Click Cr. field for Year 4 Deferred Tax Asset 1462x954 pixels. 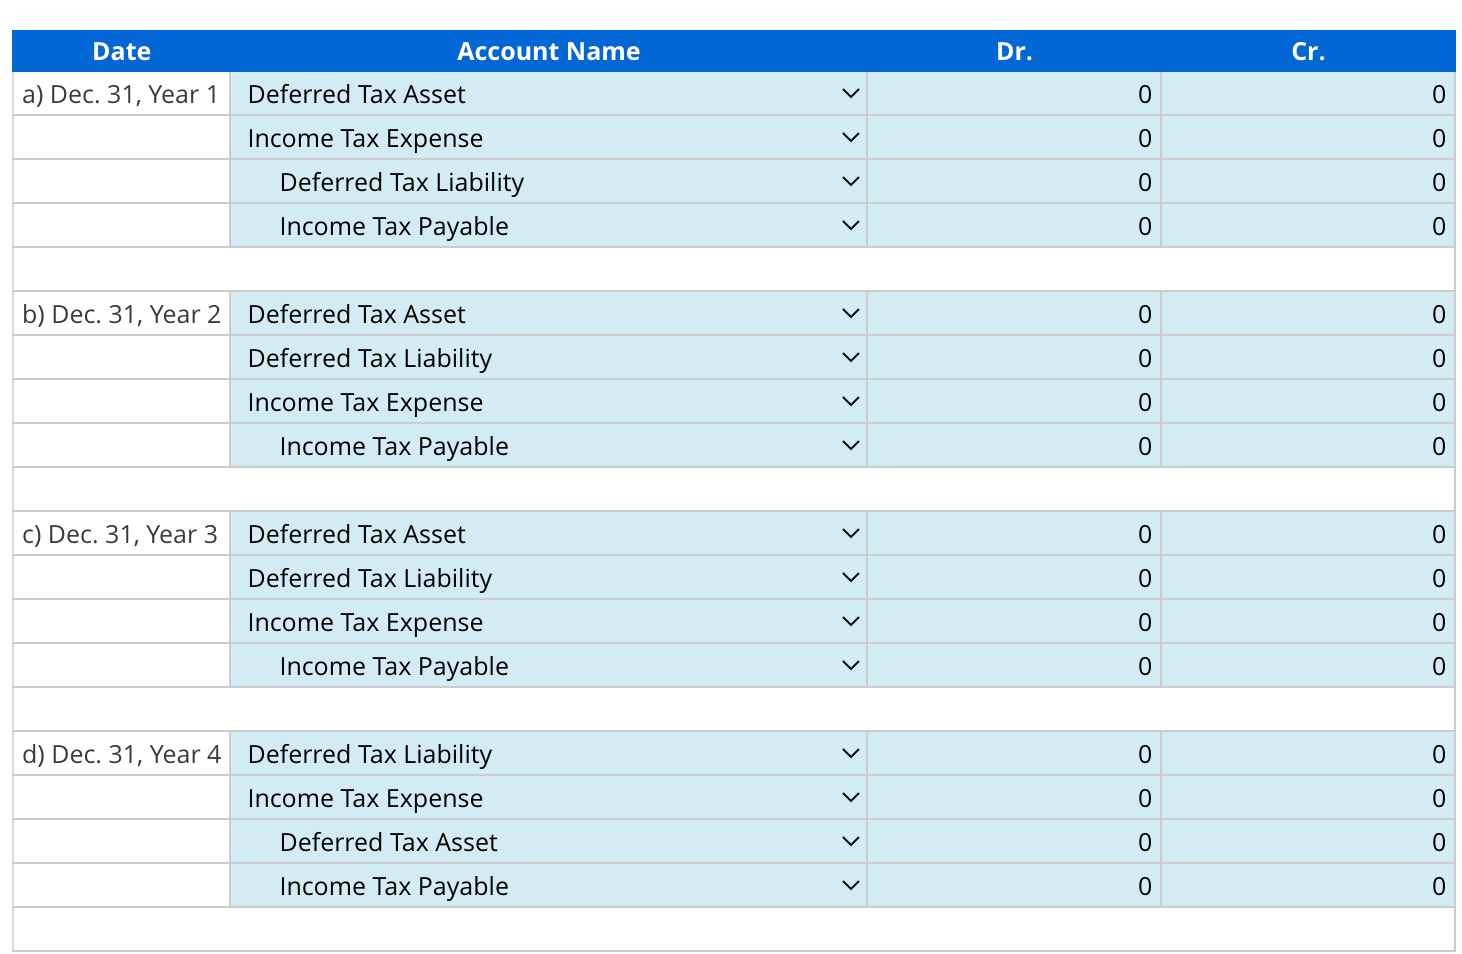click(x=1308, y=842)
